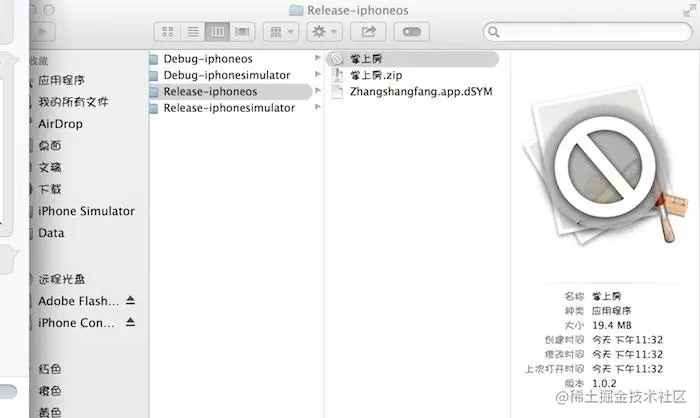Eject the Adobe Flash volume

point(130,300)
